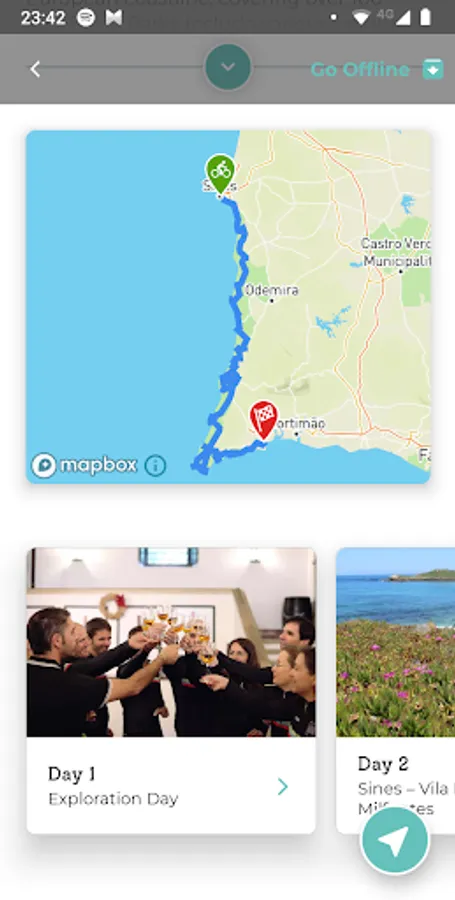
Task: Tap the Wi-Fi signal status icon
Action: [x=361, y=18]
